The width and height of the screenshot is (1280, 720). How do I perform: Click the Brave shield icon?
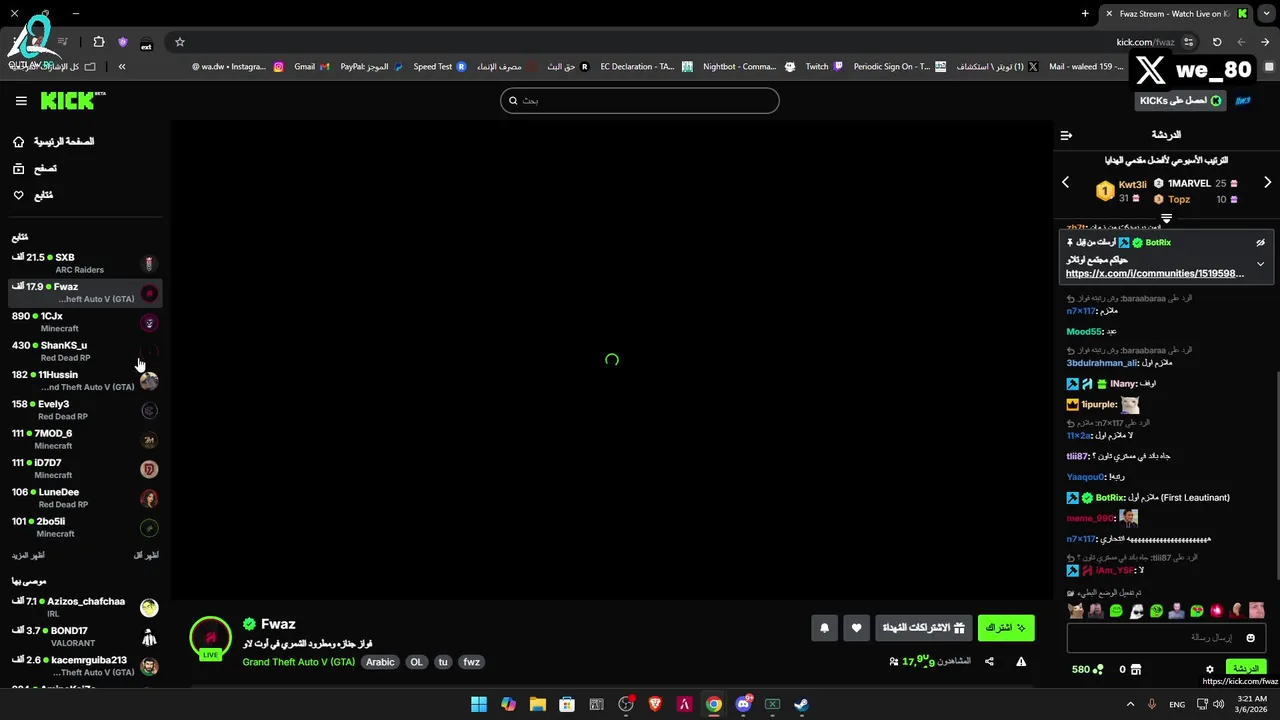coord(123,42)
